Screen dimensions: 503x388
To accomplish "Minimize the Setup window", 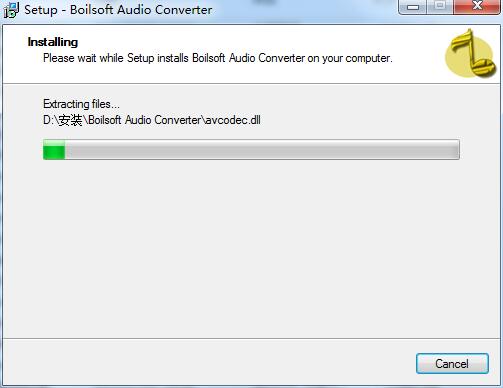I will 413,7.
